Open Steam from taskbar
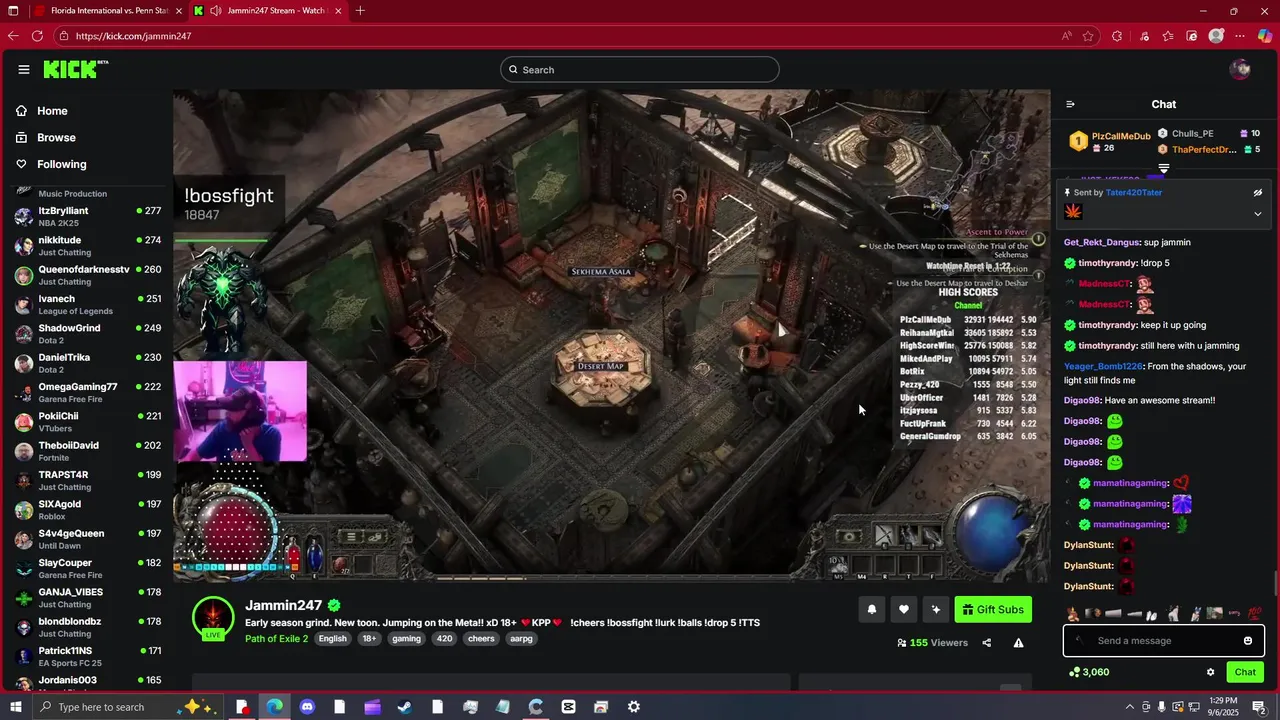The height and width of the screenshot is (720, 1280). click(x=404, y=707)
